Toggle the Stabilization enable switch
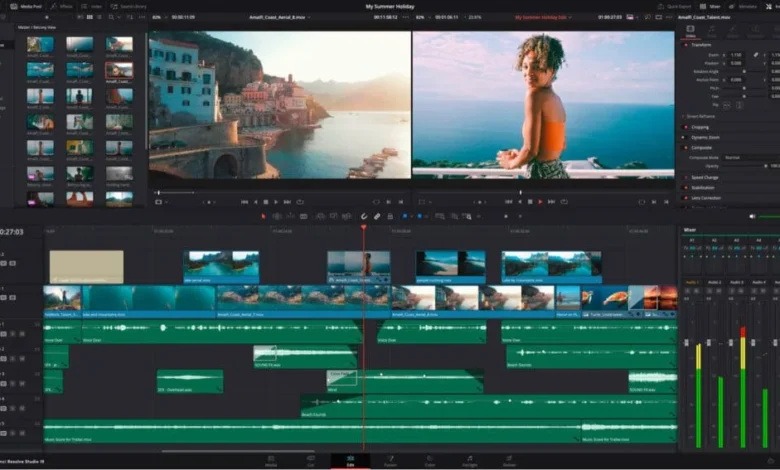The height and width of the screenshot is (470, 780). point(686,187)
